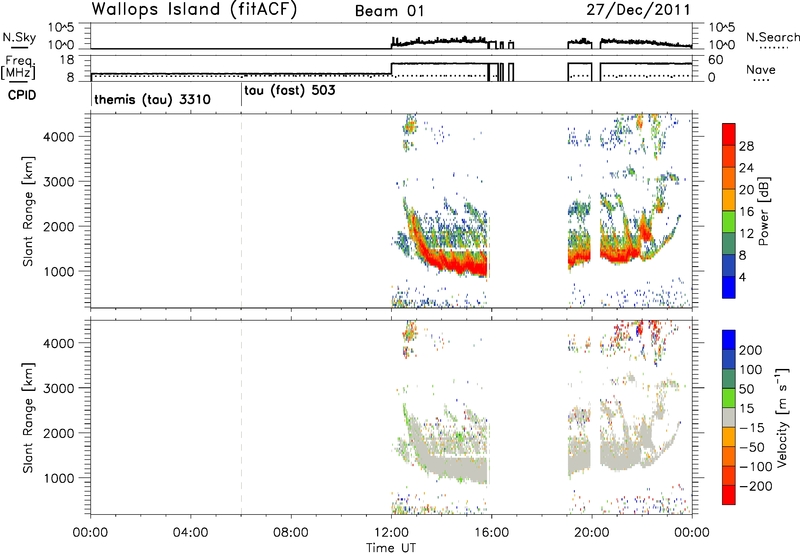Click the '04:00' time tick label
The image size is (800, 554).
tap(190, 533)
